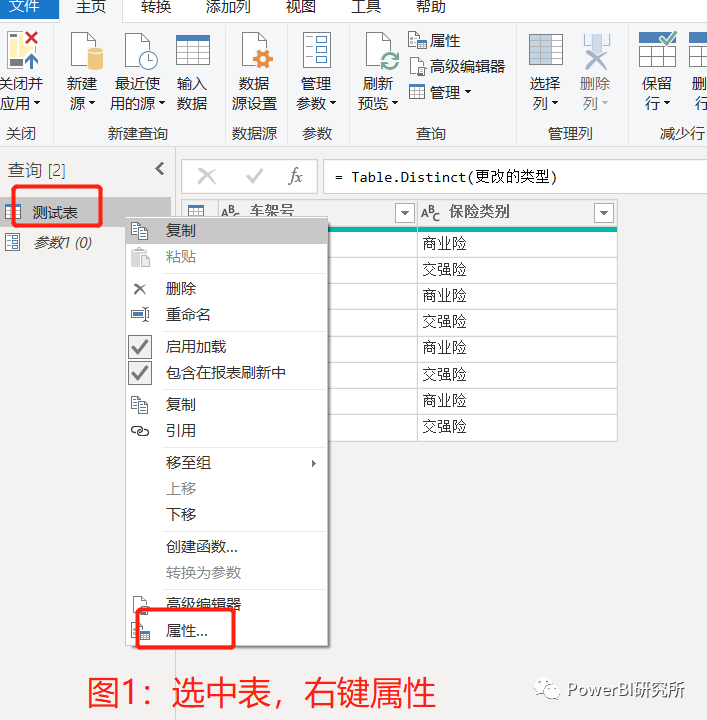Switch to the 工具 tab
Image resolution: width=707 pixels, height=720 pixels.
[x=366, y=7]
